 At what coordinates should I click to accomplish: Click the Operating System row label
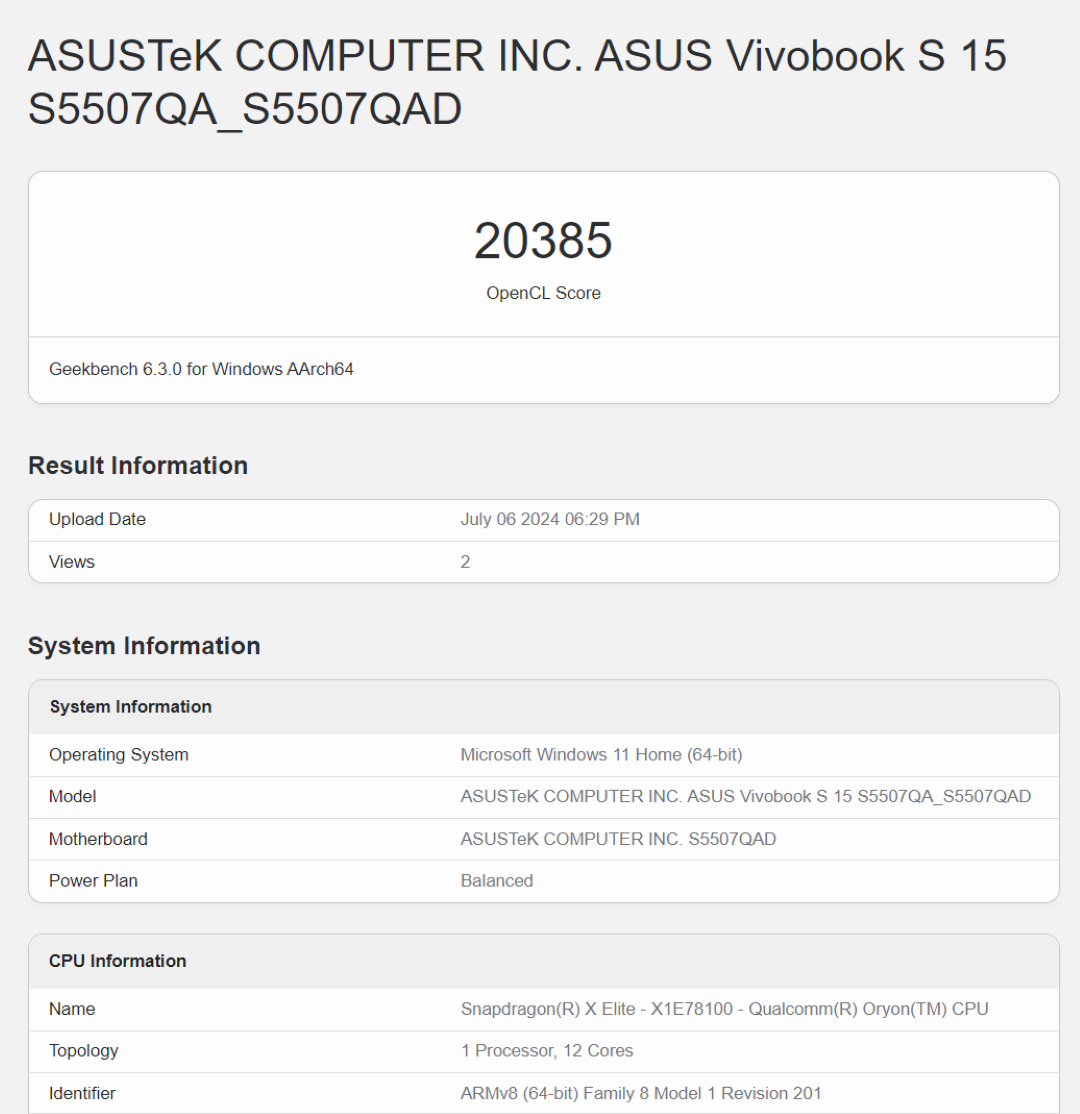tap(118, 754)
